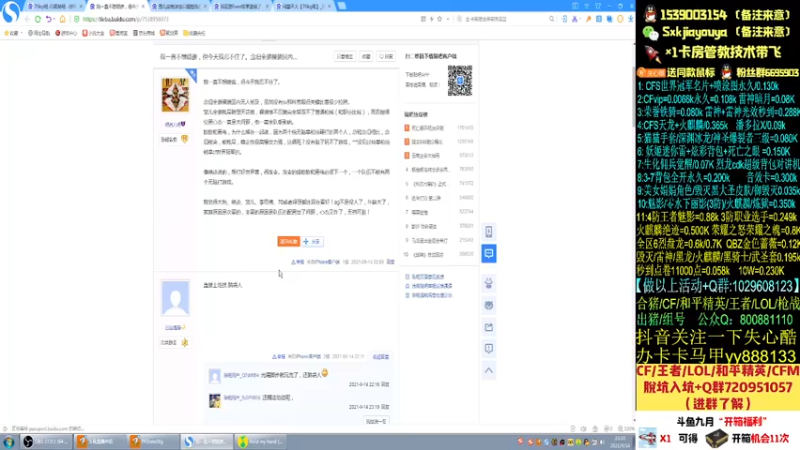Switch to second orange-icon taskbar app

pyautogui.click(x=154, y=441)
